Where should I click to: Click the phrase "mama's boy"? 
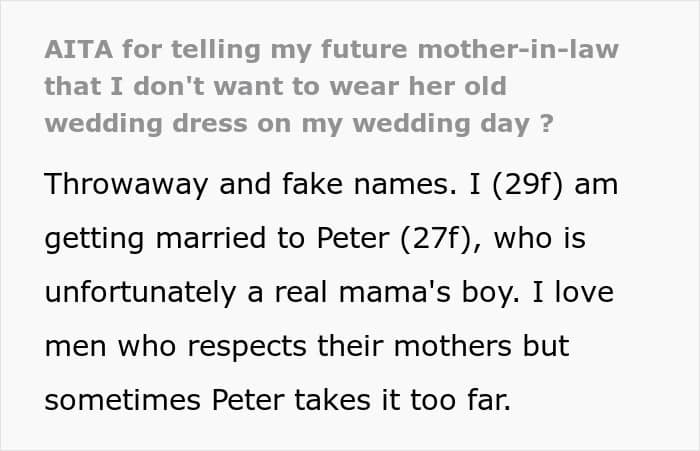pos(429,292)
